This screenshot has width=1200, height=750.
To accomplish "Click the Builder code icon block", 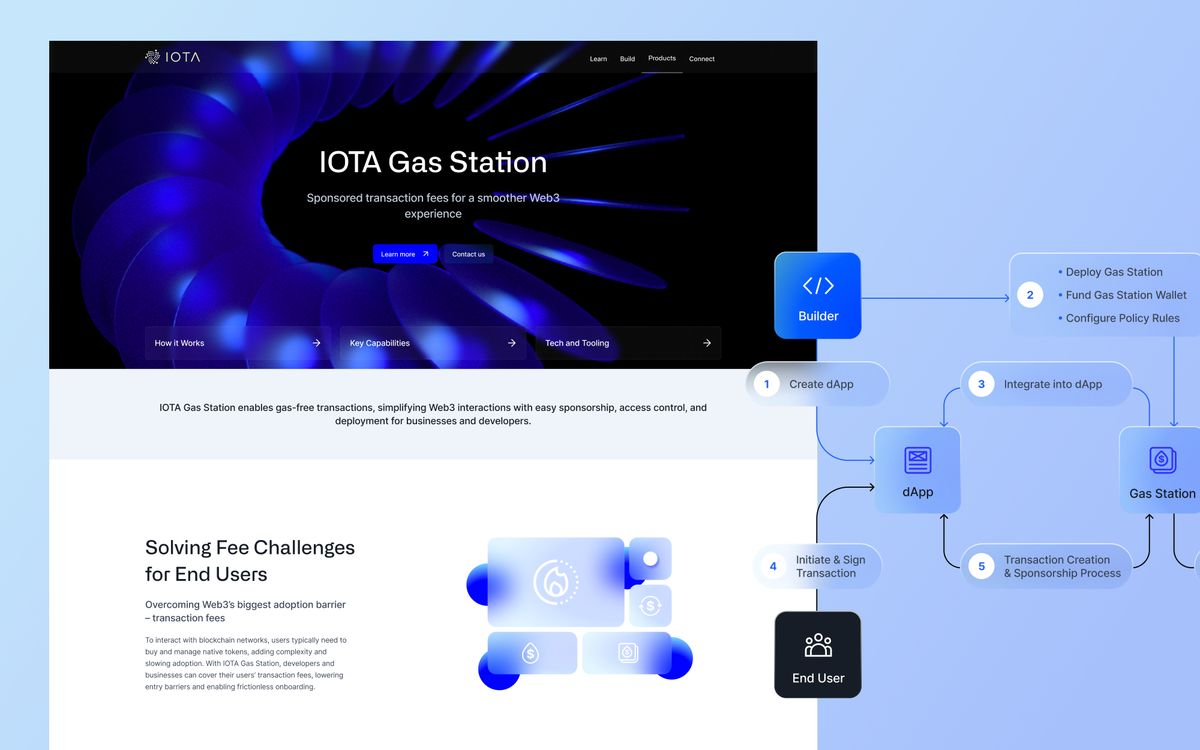I will (x=818, y=295).
